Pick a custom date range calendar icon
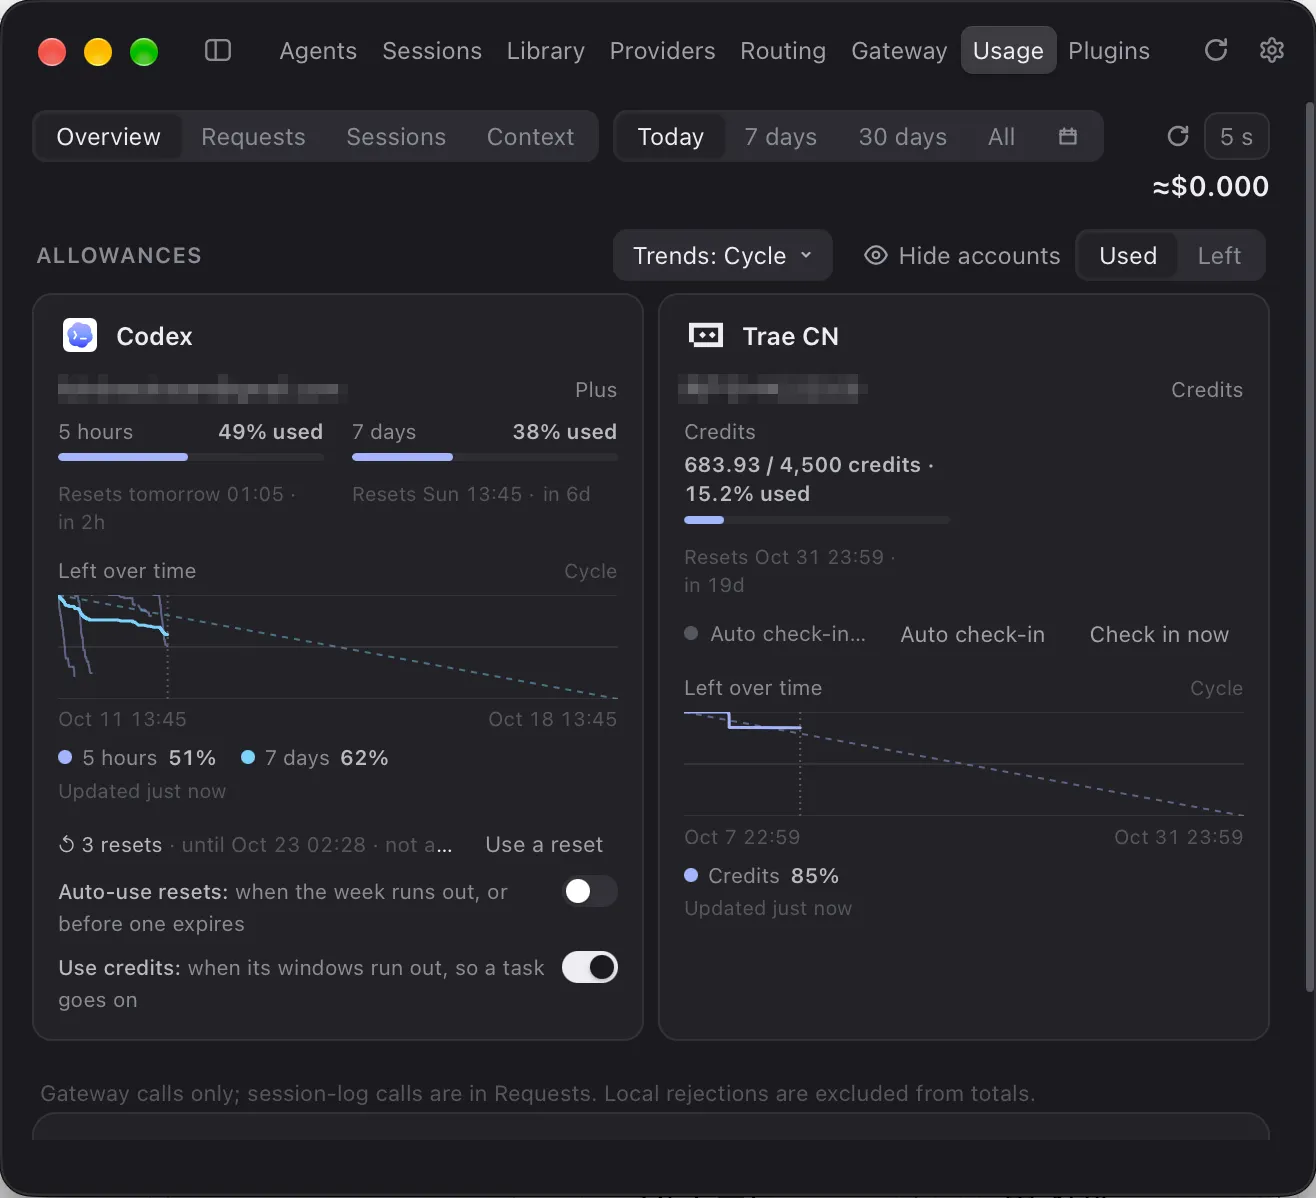 (1068, 136)
